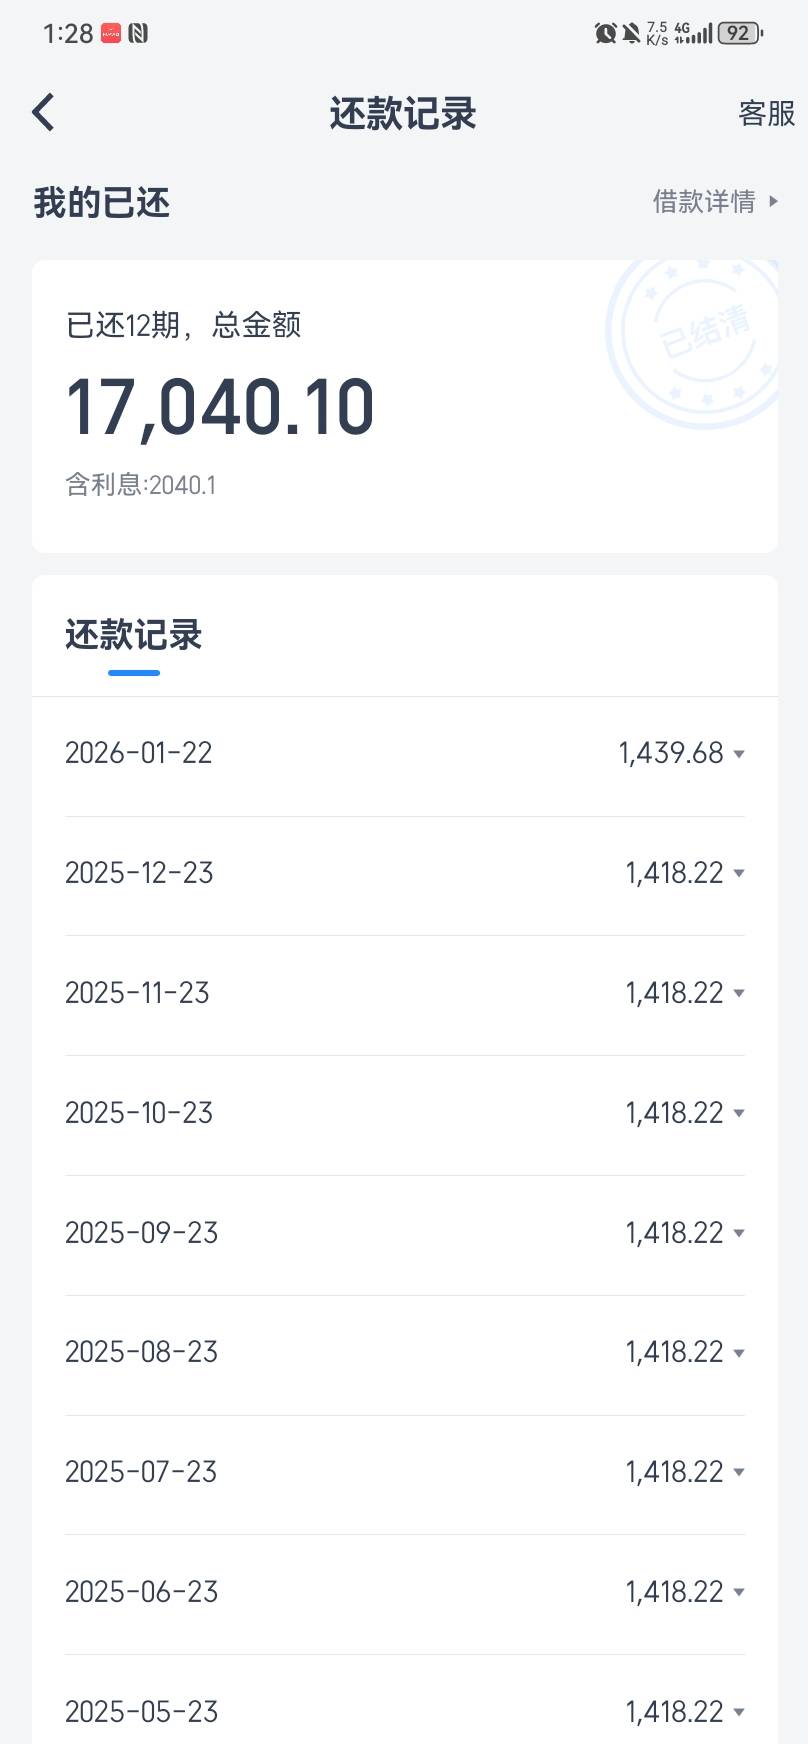Expand the 2025-08-23 repayment arrow
Screen dimensions: 808x1744
tap(739, 1353)
